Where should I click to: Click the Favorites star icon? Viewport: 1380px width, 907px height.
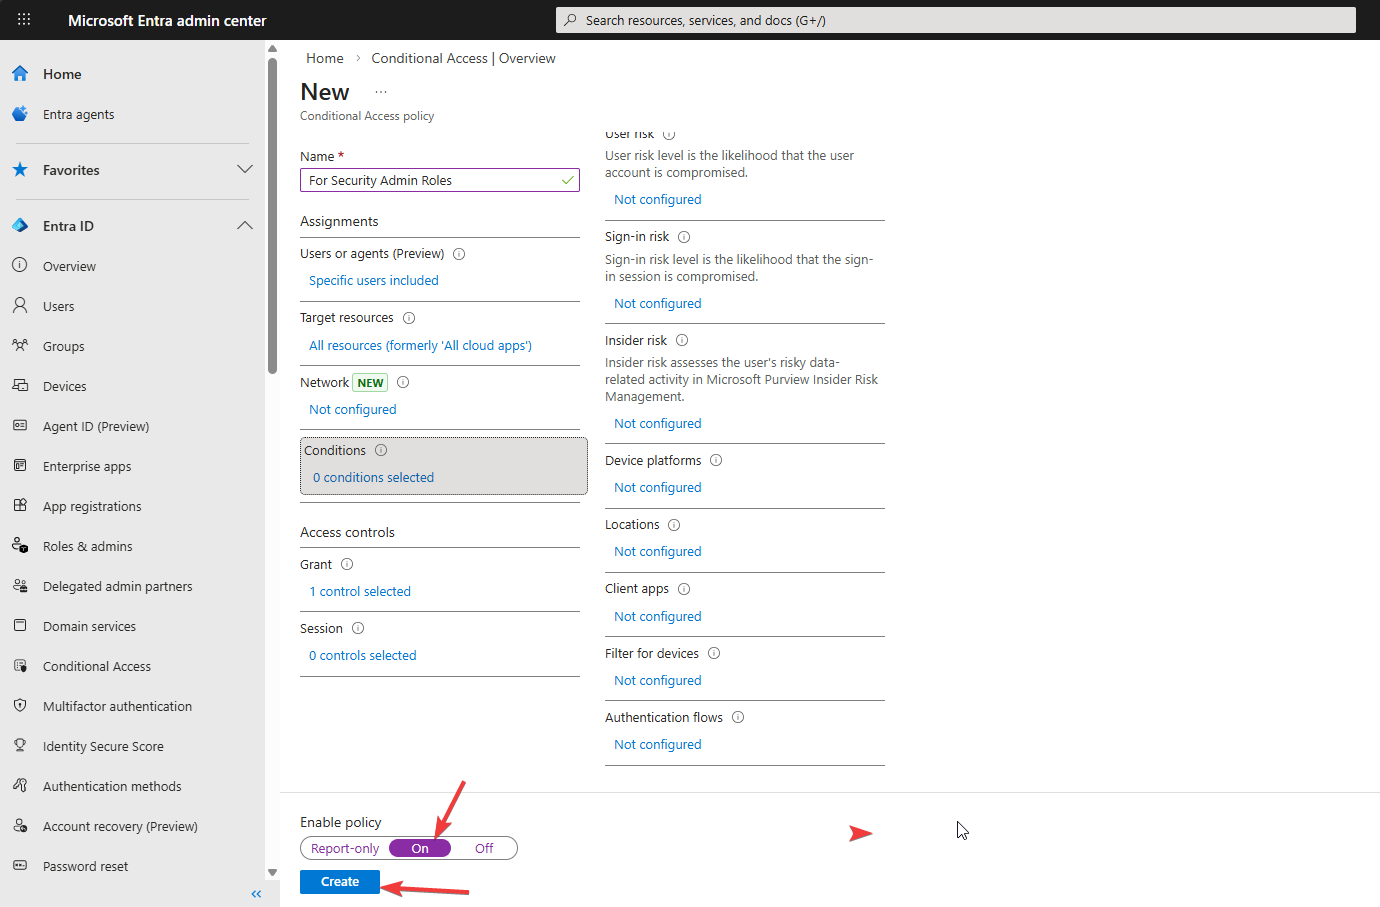tap(20, 169)
